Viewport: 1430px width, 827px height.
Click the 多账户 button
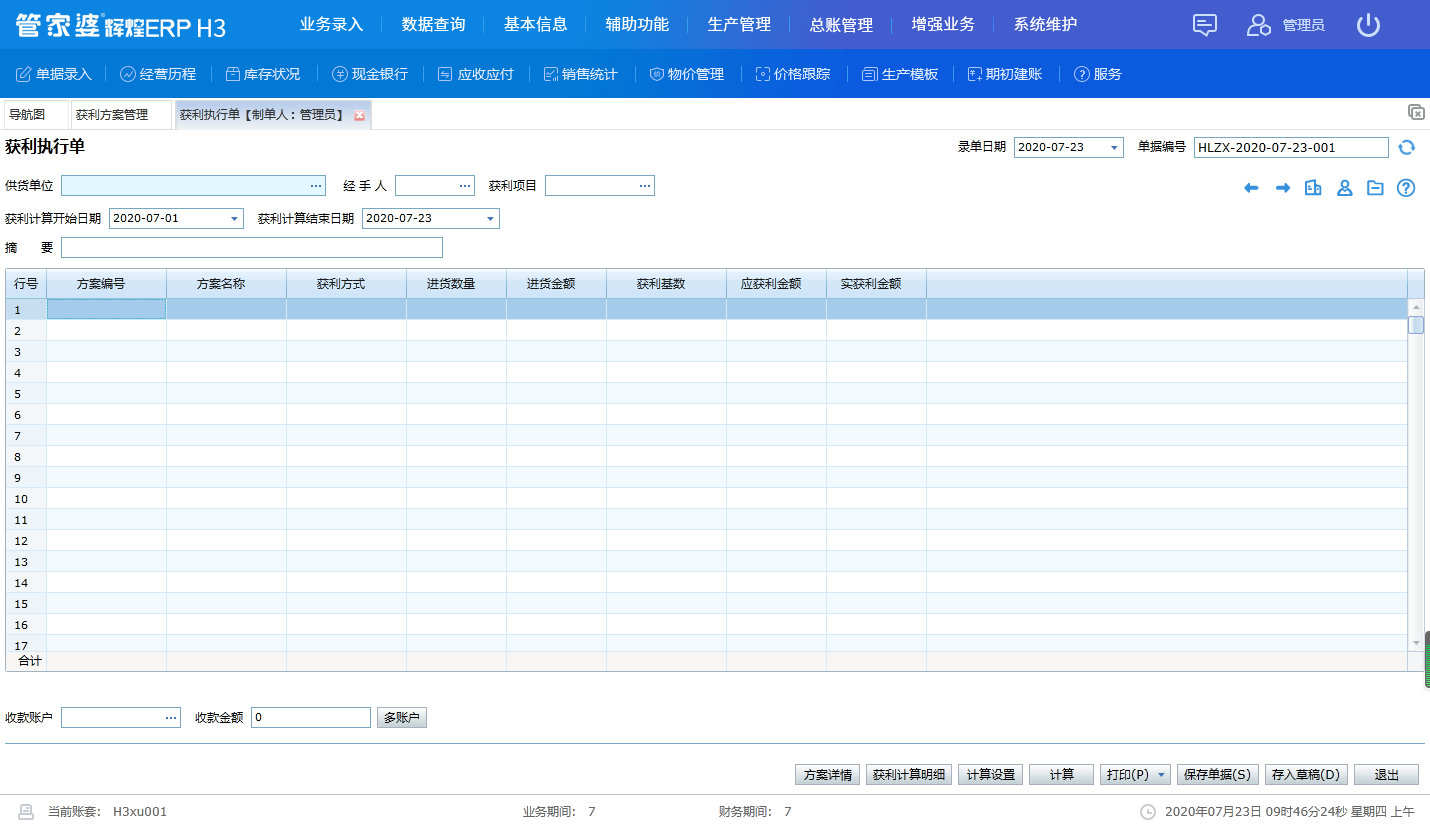click(402, 718)
